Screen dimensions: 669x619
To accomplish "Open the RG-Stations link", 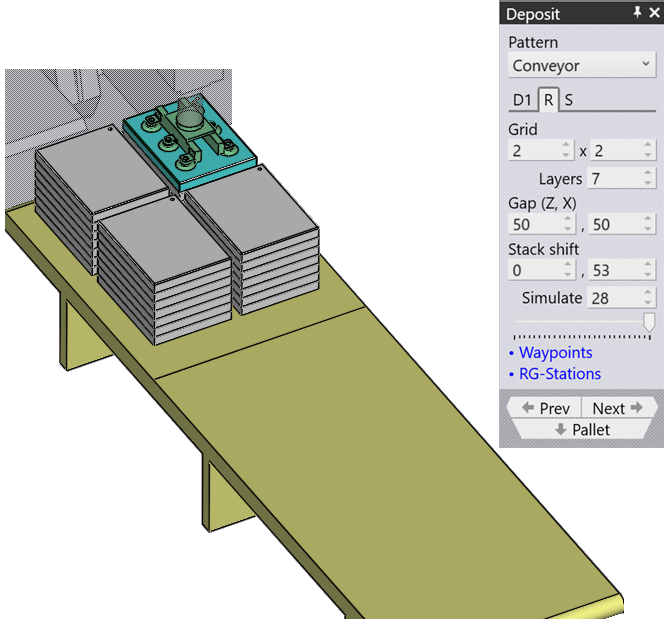I will pyautogui.click(x=560, y=374).
